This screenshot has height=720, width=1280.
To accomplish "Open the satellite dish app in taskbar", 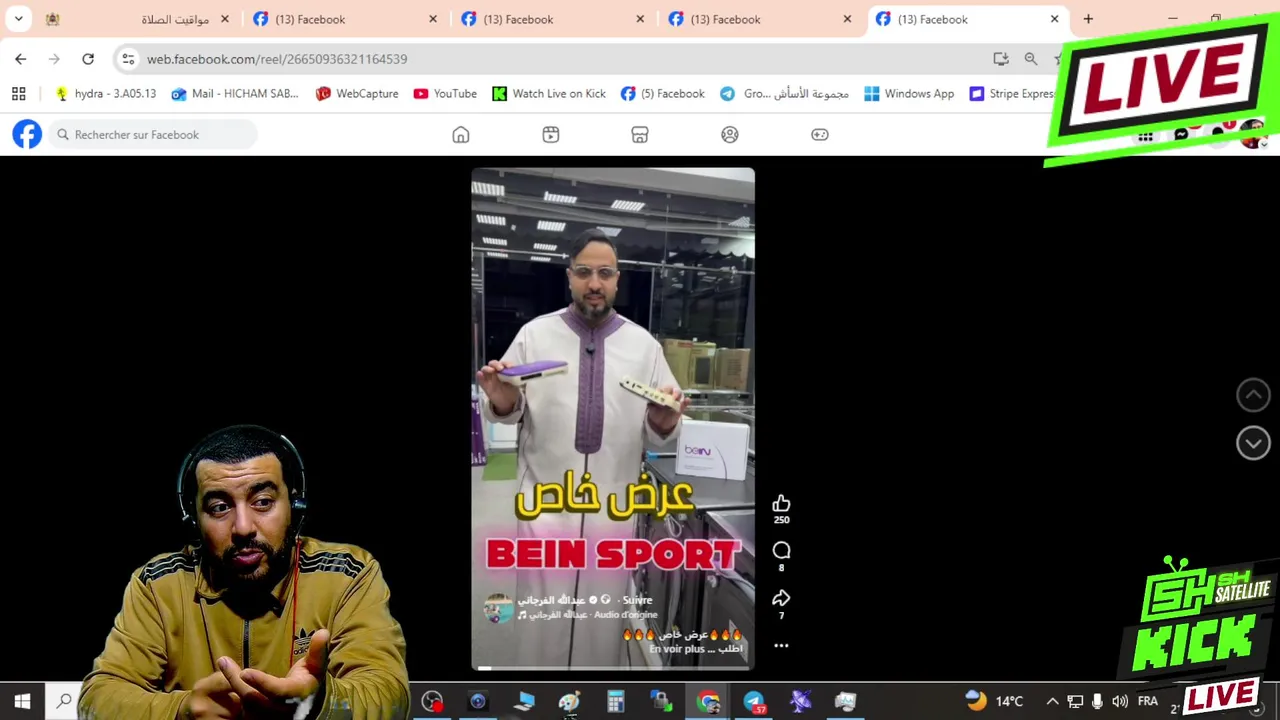I will pos(800,702).
